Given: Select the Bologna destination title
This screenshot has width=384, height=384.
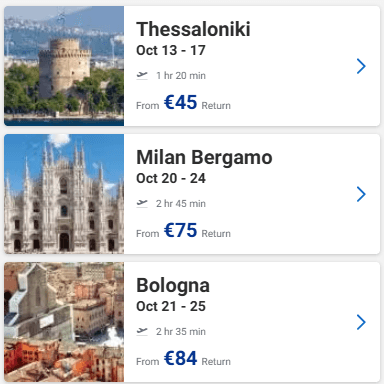Looking at the screenshot, I should click(173, 286).
